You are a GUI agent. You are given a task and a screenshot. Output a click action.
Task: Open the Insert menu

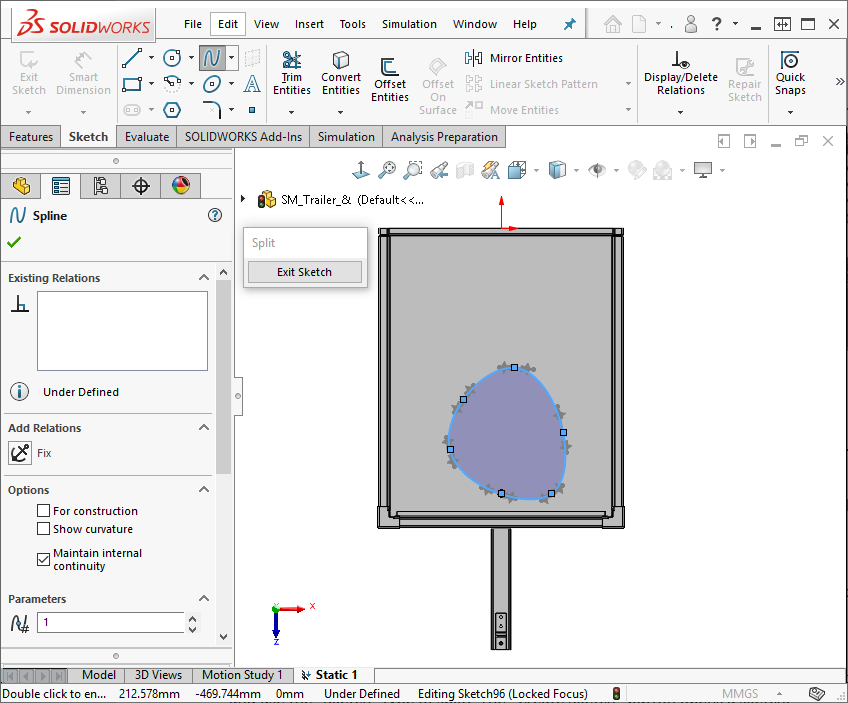click(309, 24)
